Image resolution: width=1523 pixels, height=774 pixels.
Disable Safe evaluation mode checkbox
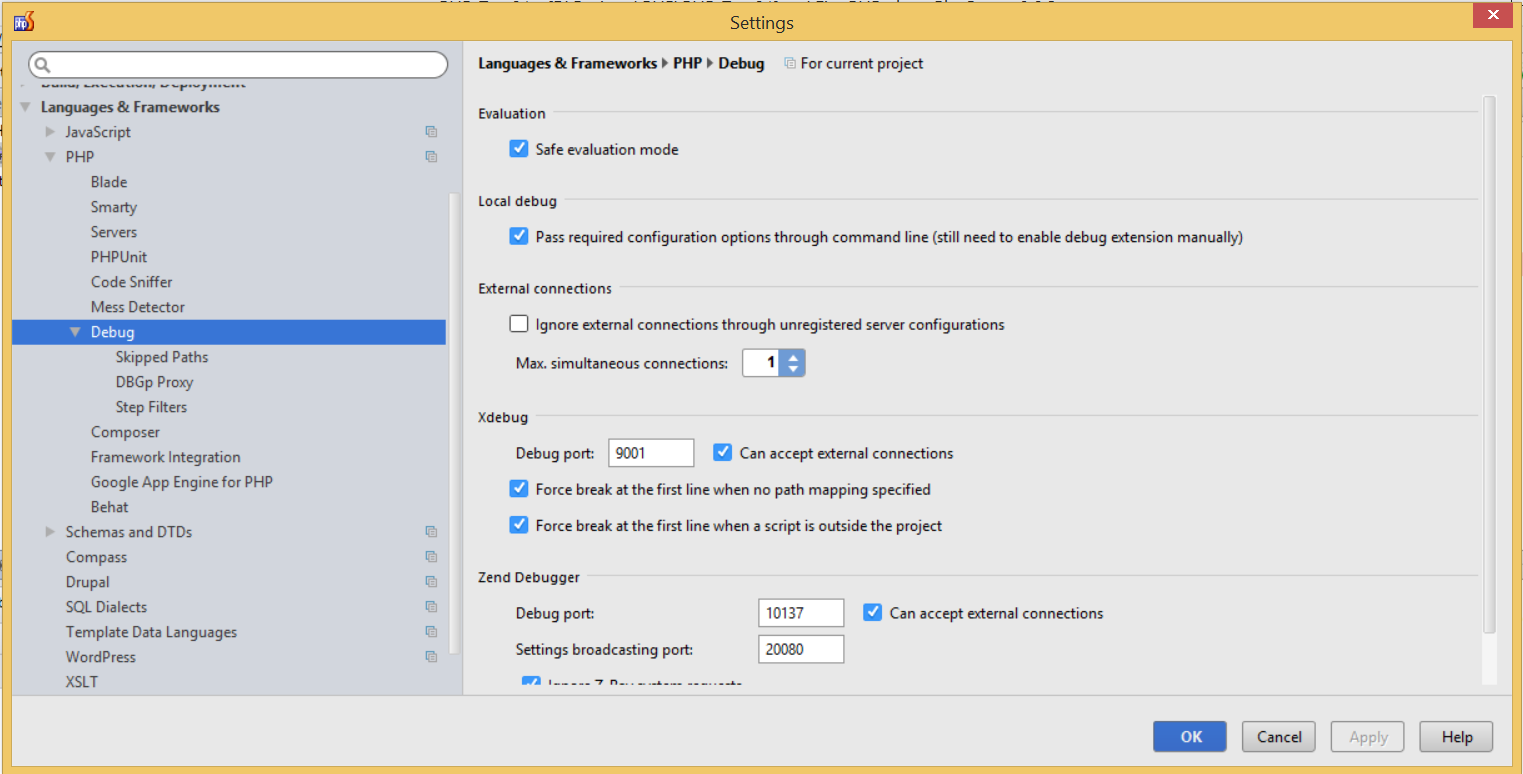click(x=518, y=149)
